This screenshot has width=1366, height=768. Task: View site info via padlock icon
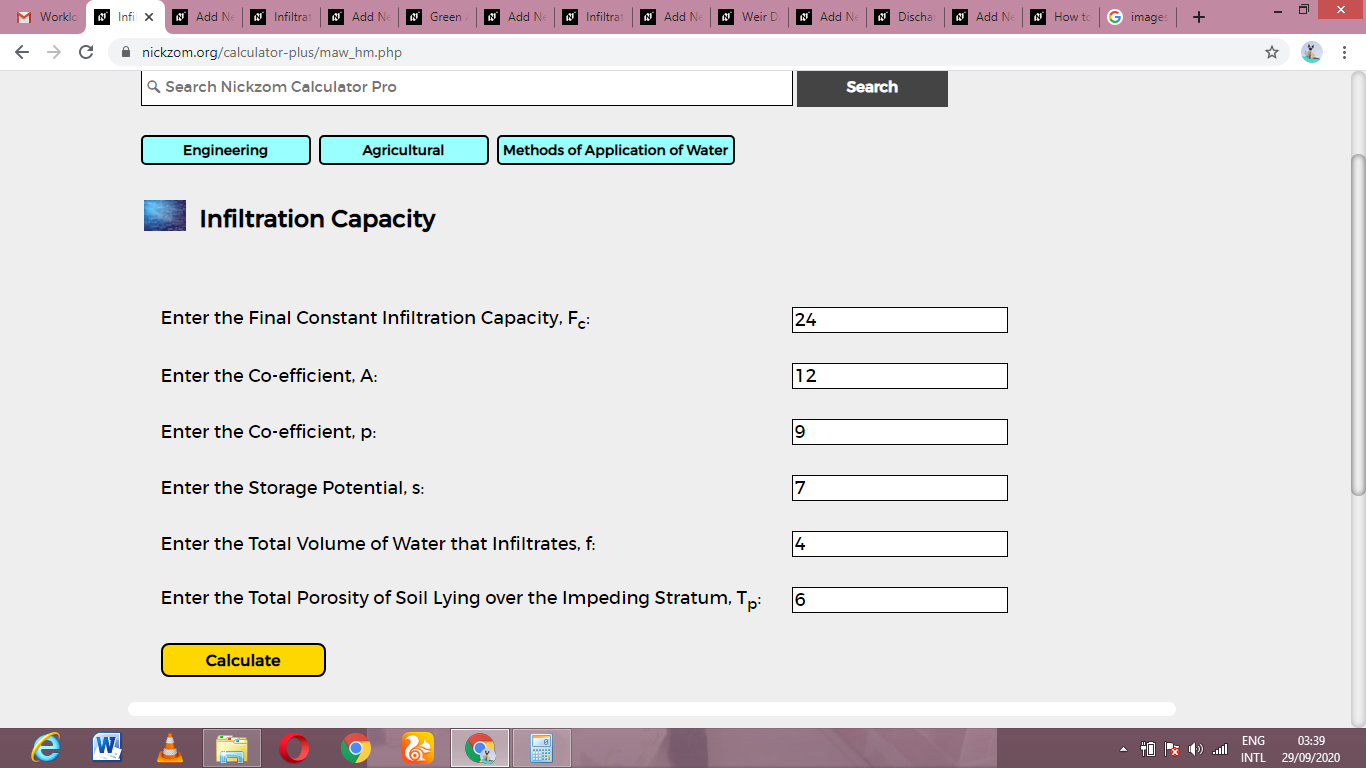(x=126, y=52)
